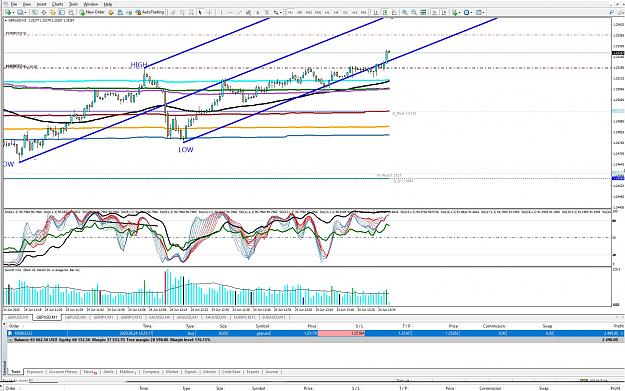The height and width of the screenshot is (391, 625).
Task: Select the vertical line drawing tool
Action: click(222, 12)
